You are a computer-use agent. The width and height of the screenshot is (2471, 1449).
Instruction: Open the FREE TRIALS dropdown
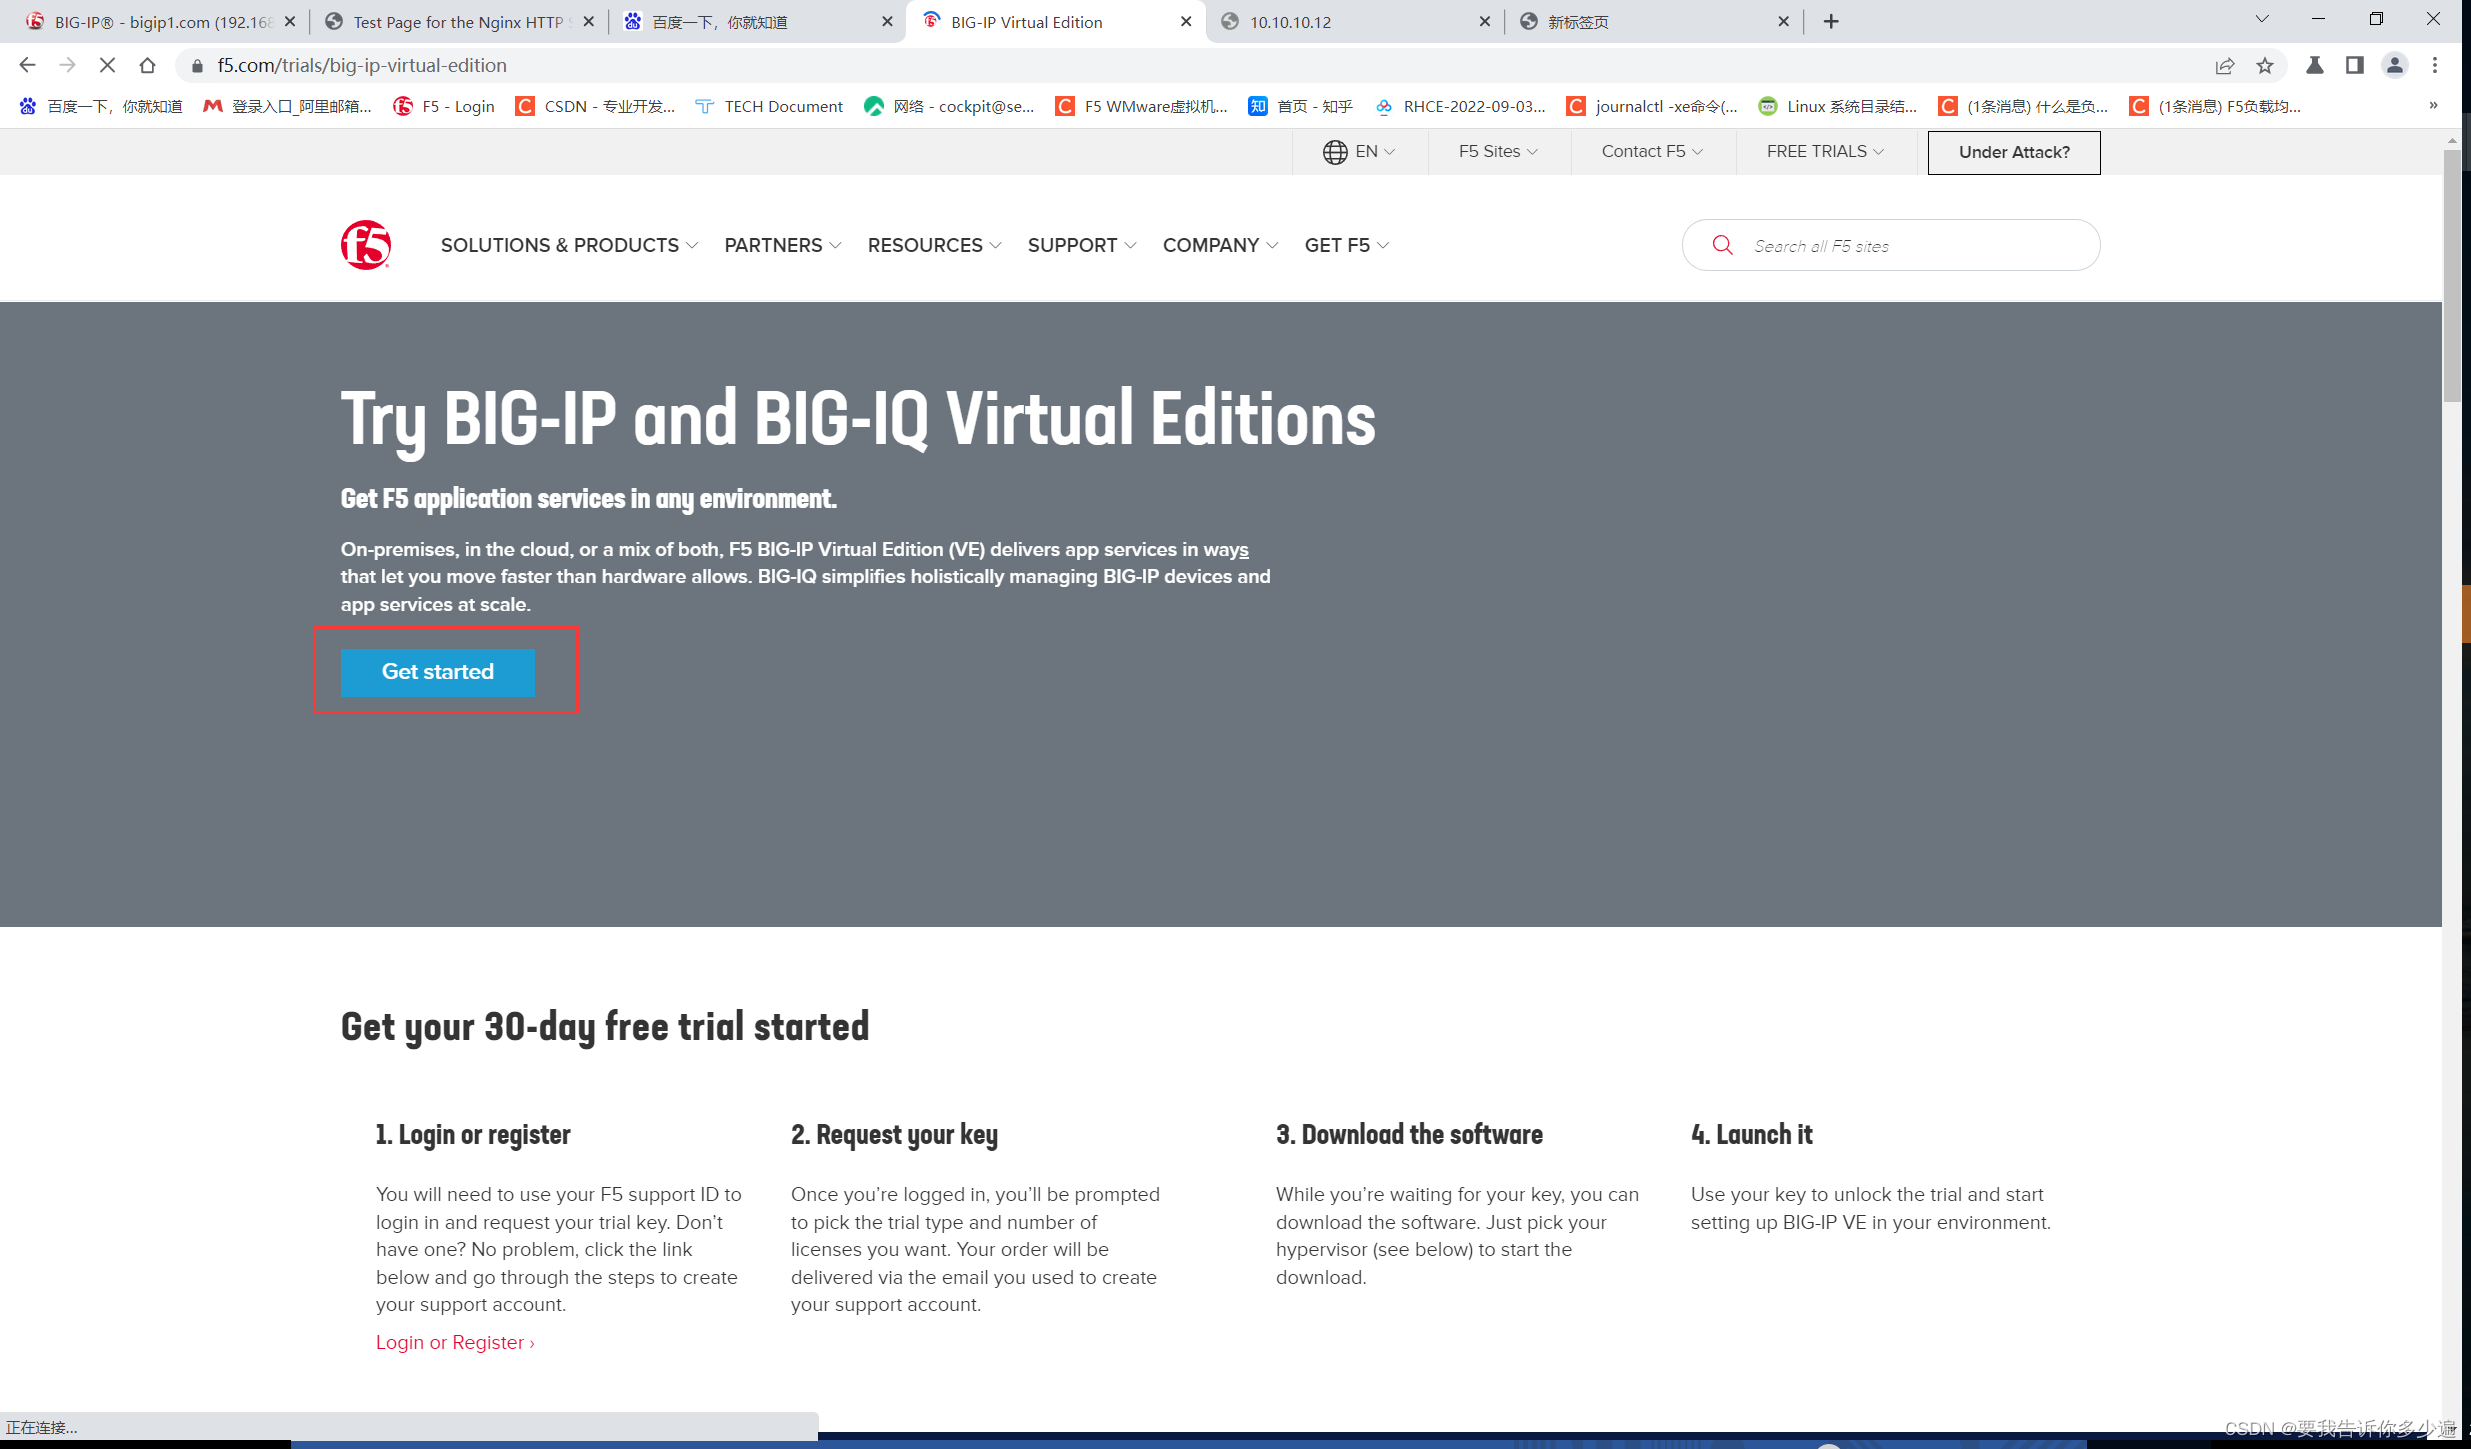click(x=1825, y=152)
